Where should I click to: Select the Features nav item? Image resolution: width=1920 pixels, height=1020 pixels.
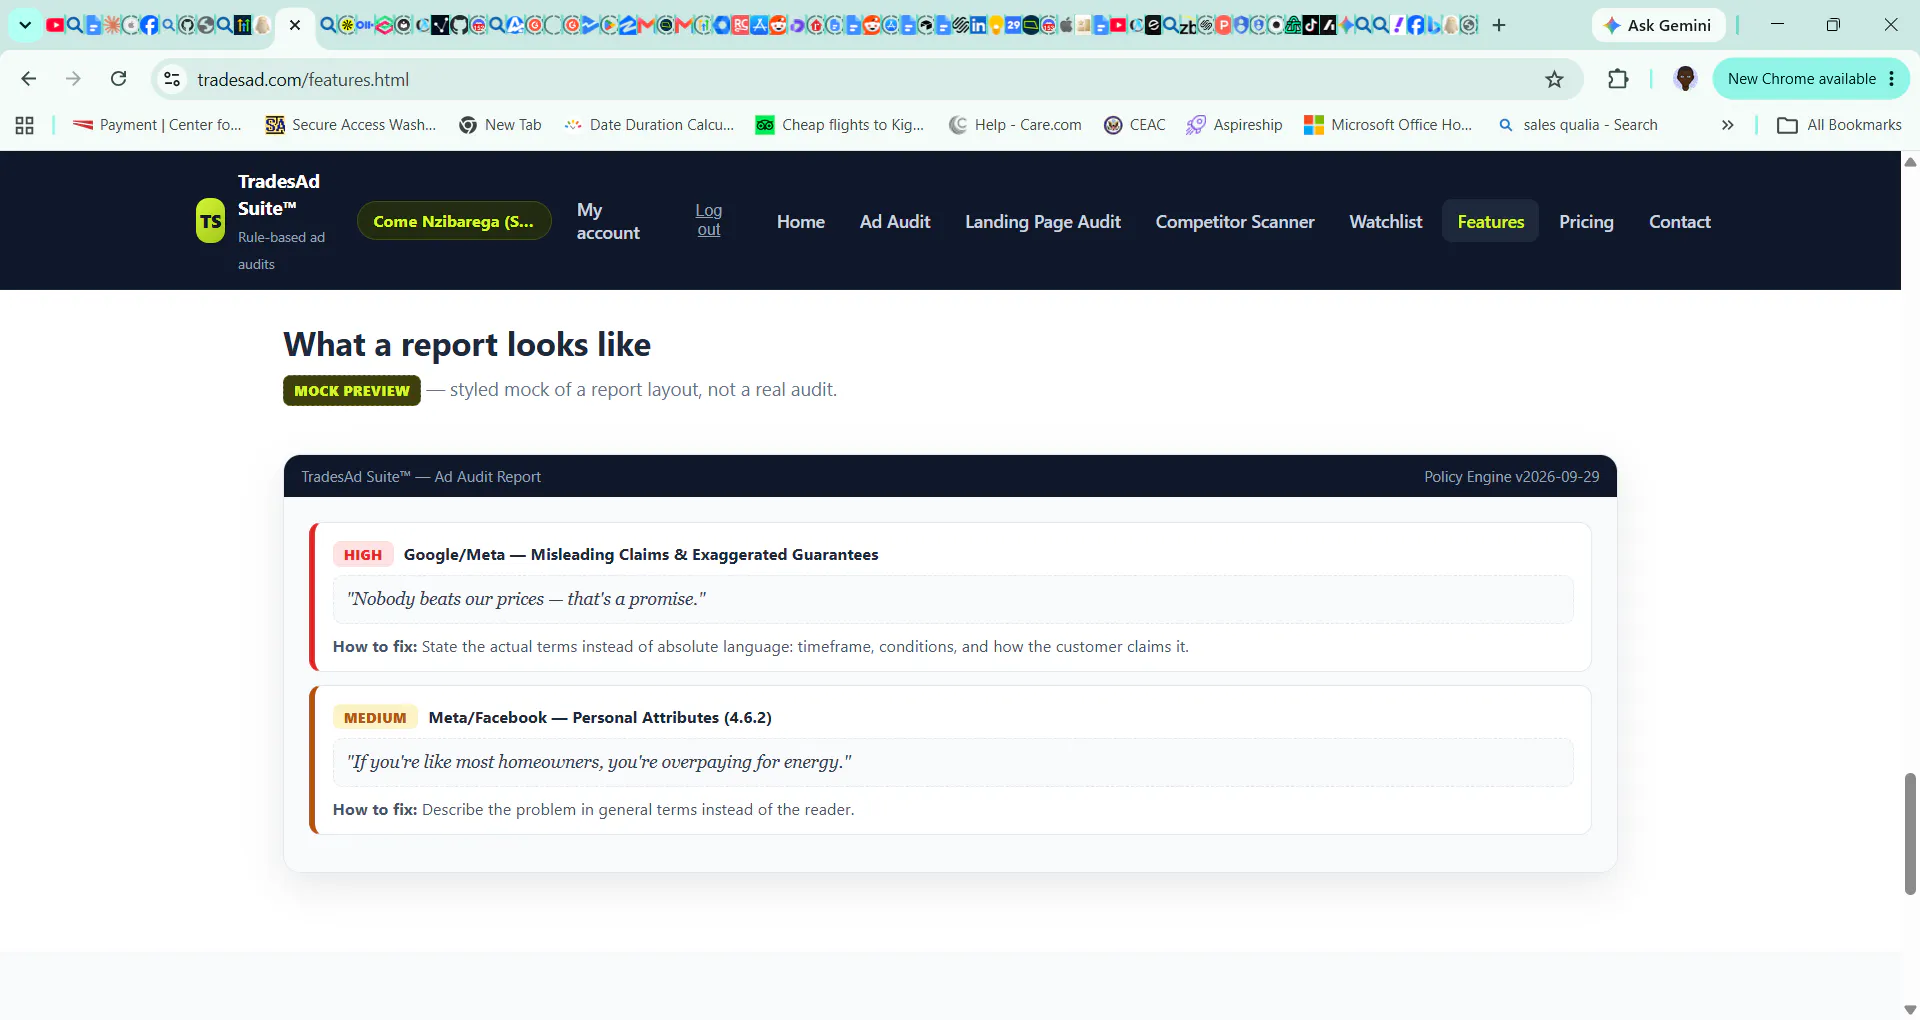click(1490, 221)
